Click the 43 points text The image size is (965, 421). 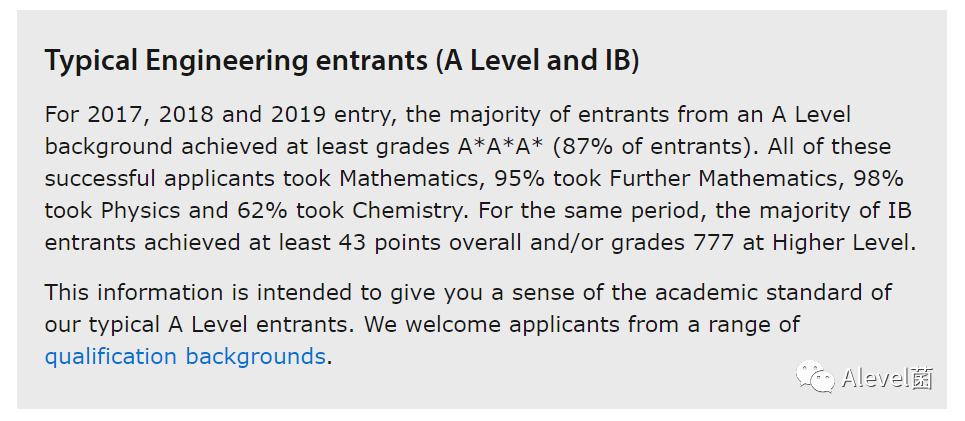(x=390, y=243)
